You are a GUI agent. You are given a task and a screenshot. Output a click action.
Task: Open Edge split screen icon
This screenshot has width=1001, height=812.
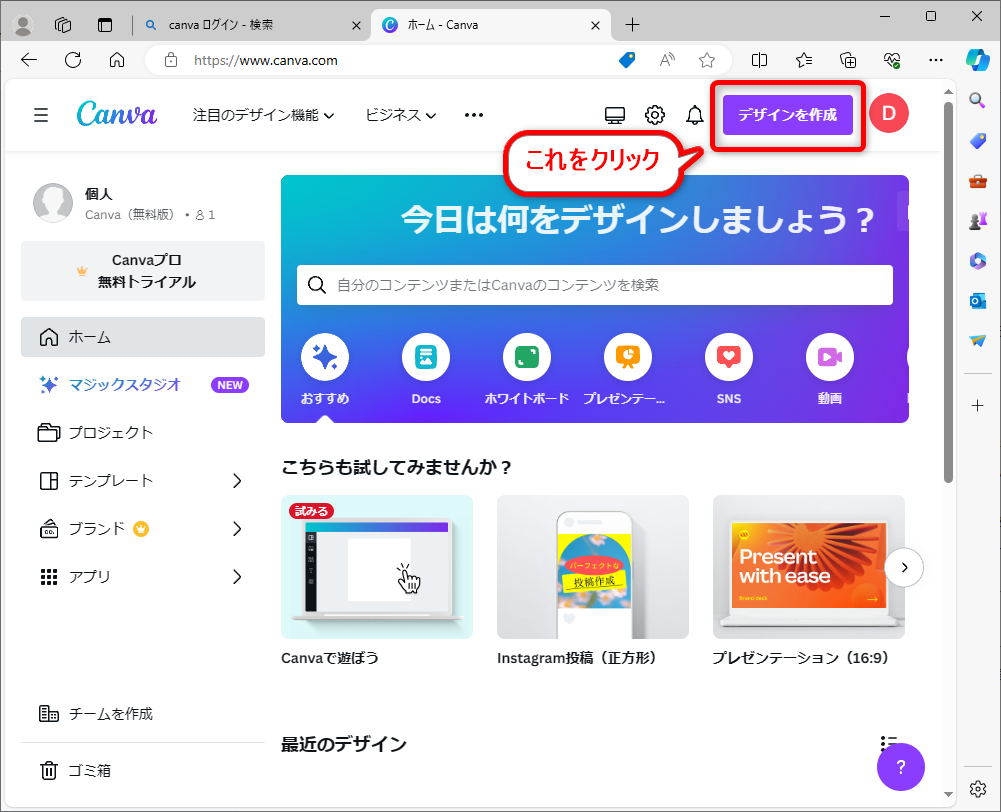[759, 60]
